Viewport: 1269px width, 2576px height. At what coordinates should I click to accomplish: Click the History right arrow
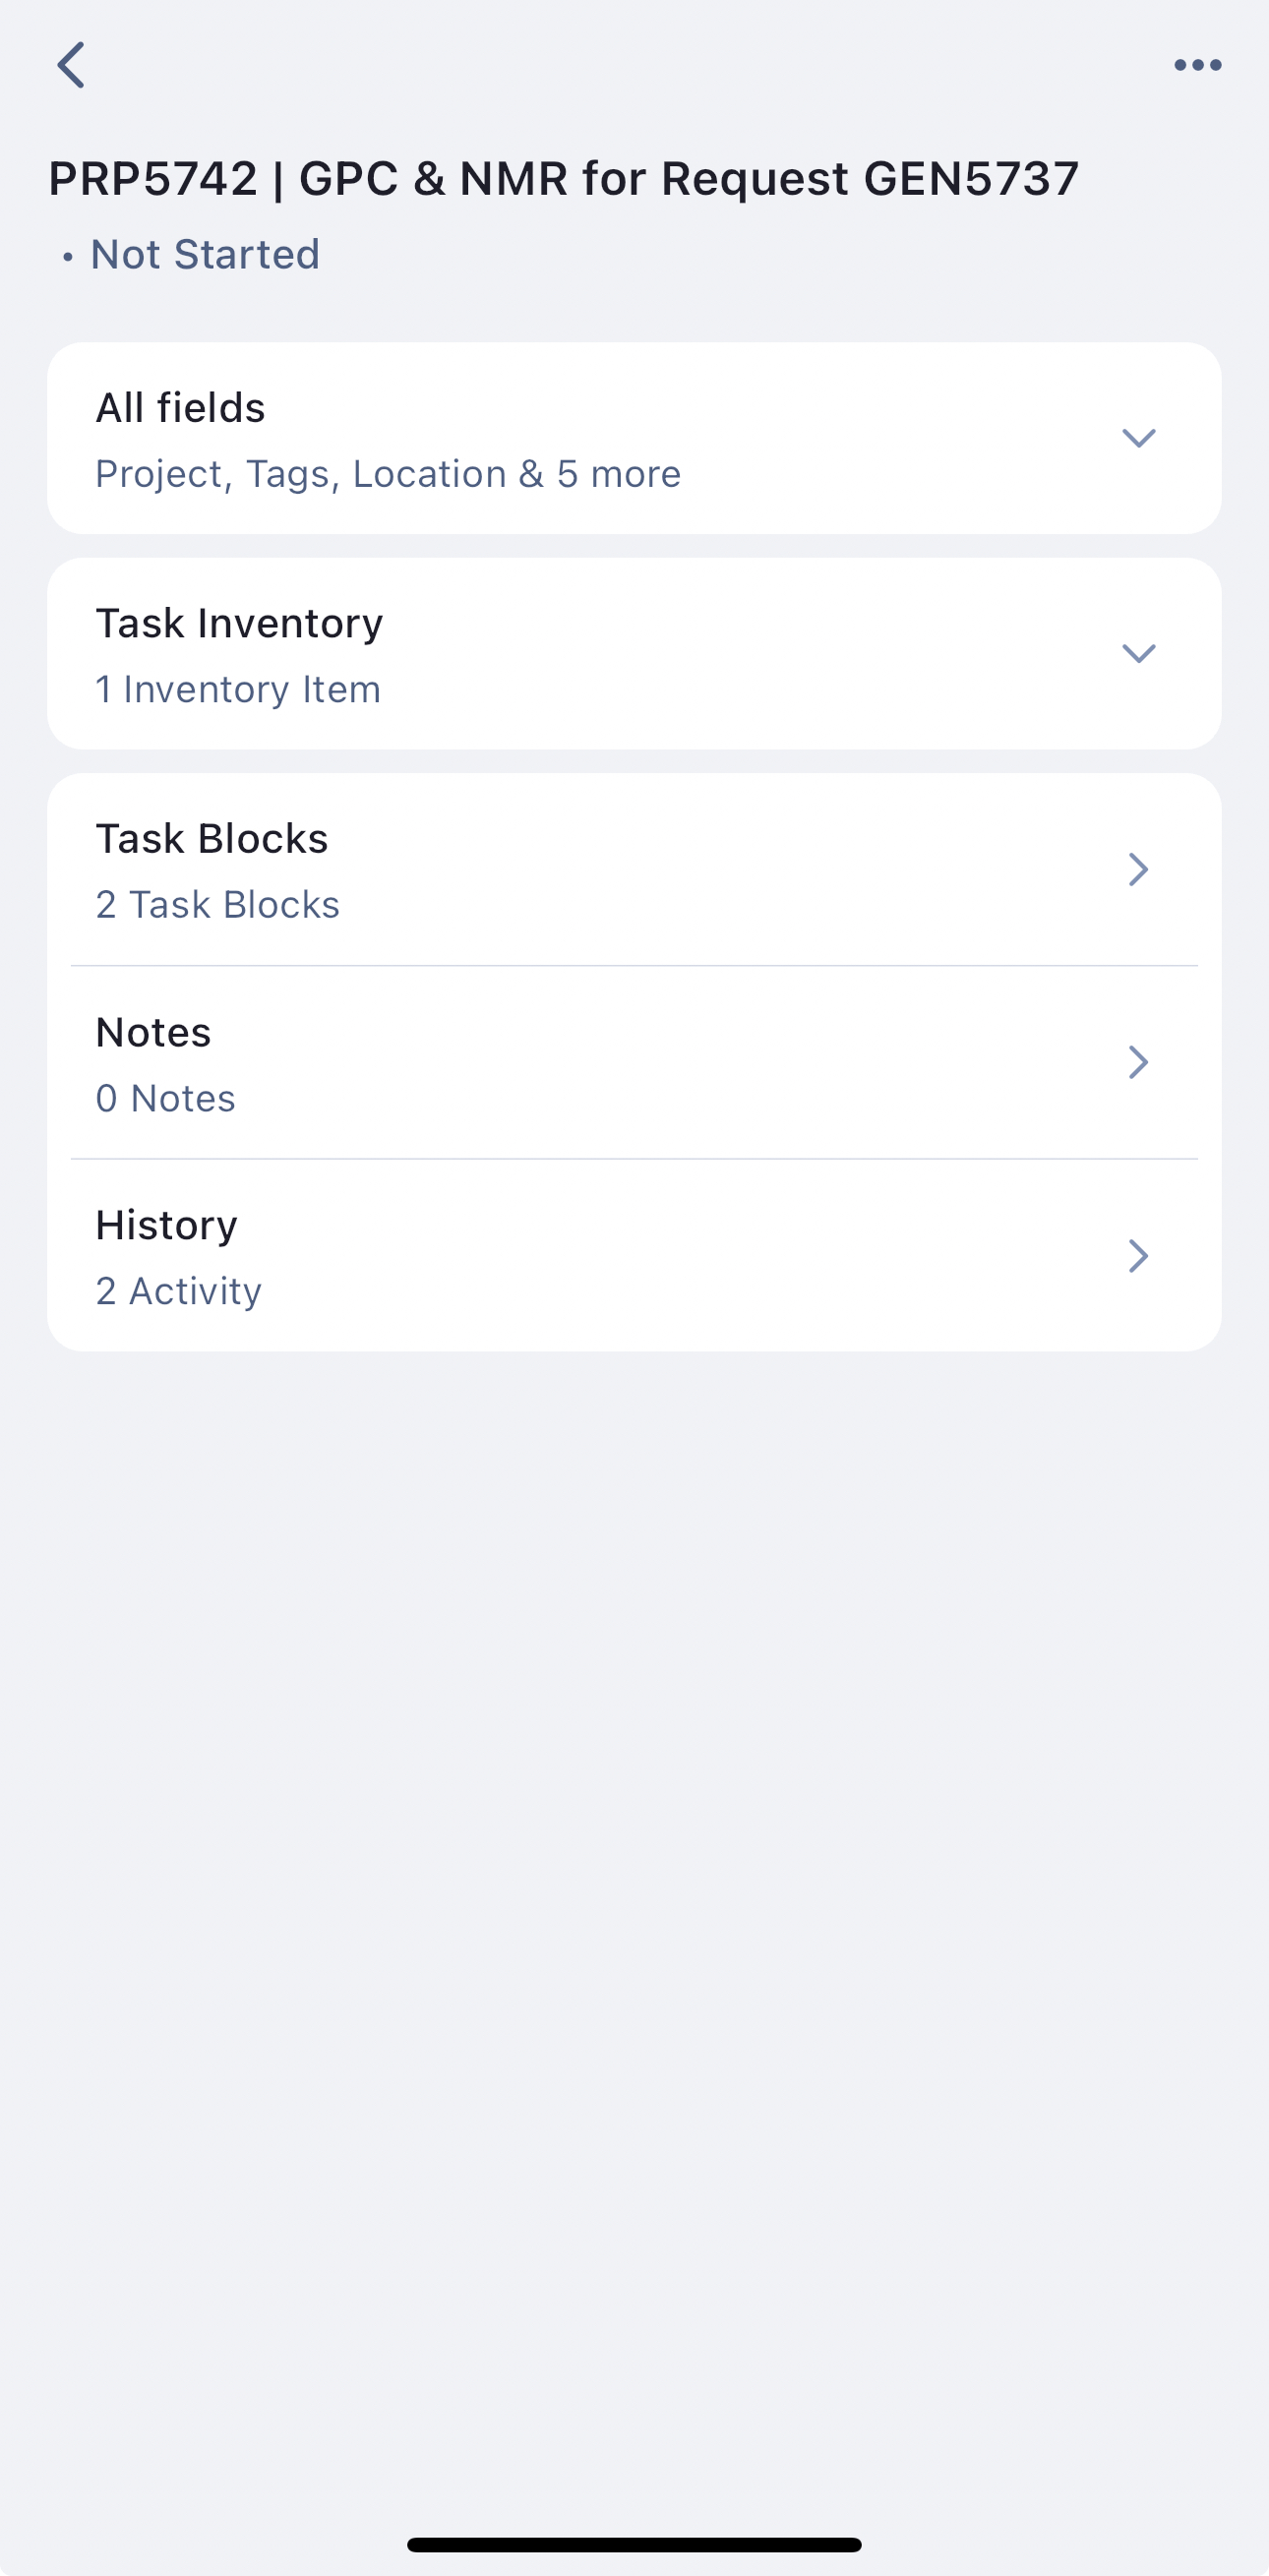pyautogui.click(x=1137, y=1256)
